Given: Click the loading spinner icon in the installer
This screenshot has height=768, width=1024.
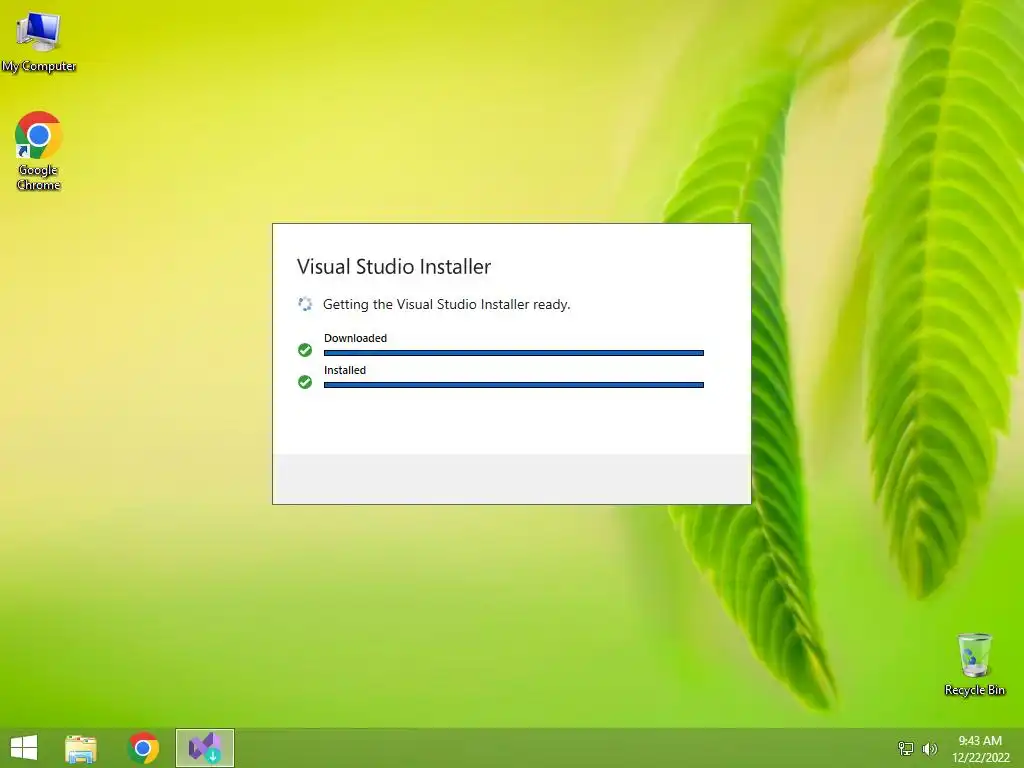Looking at the screenshot, I should click(x=305, y=304).
